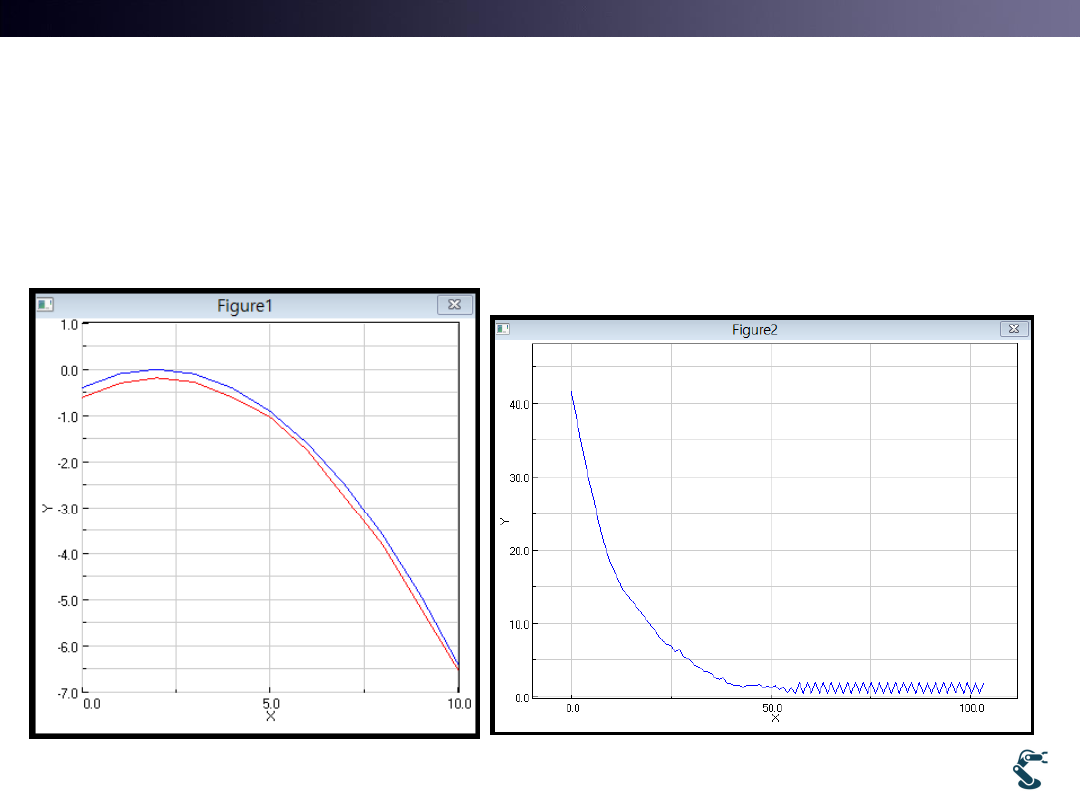Select the Y axis label in Figure1

46,508
